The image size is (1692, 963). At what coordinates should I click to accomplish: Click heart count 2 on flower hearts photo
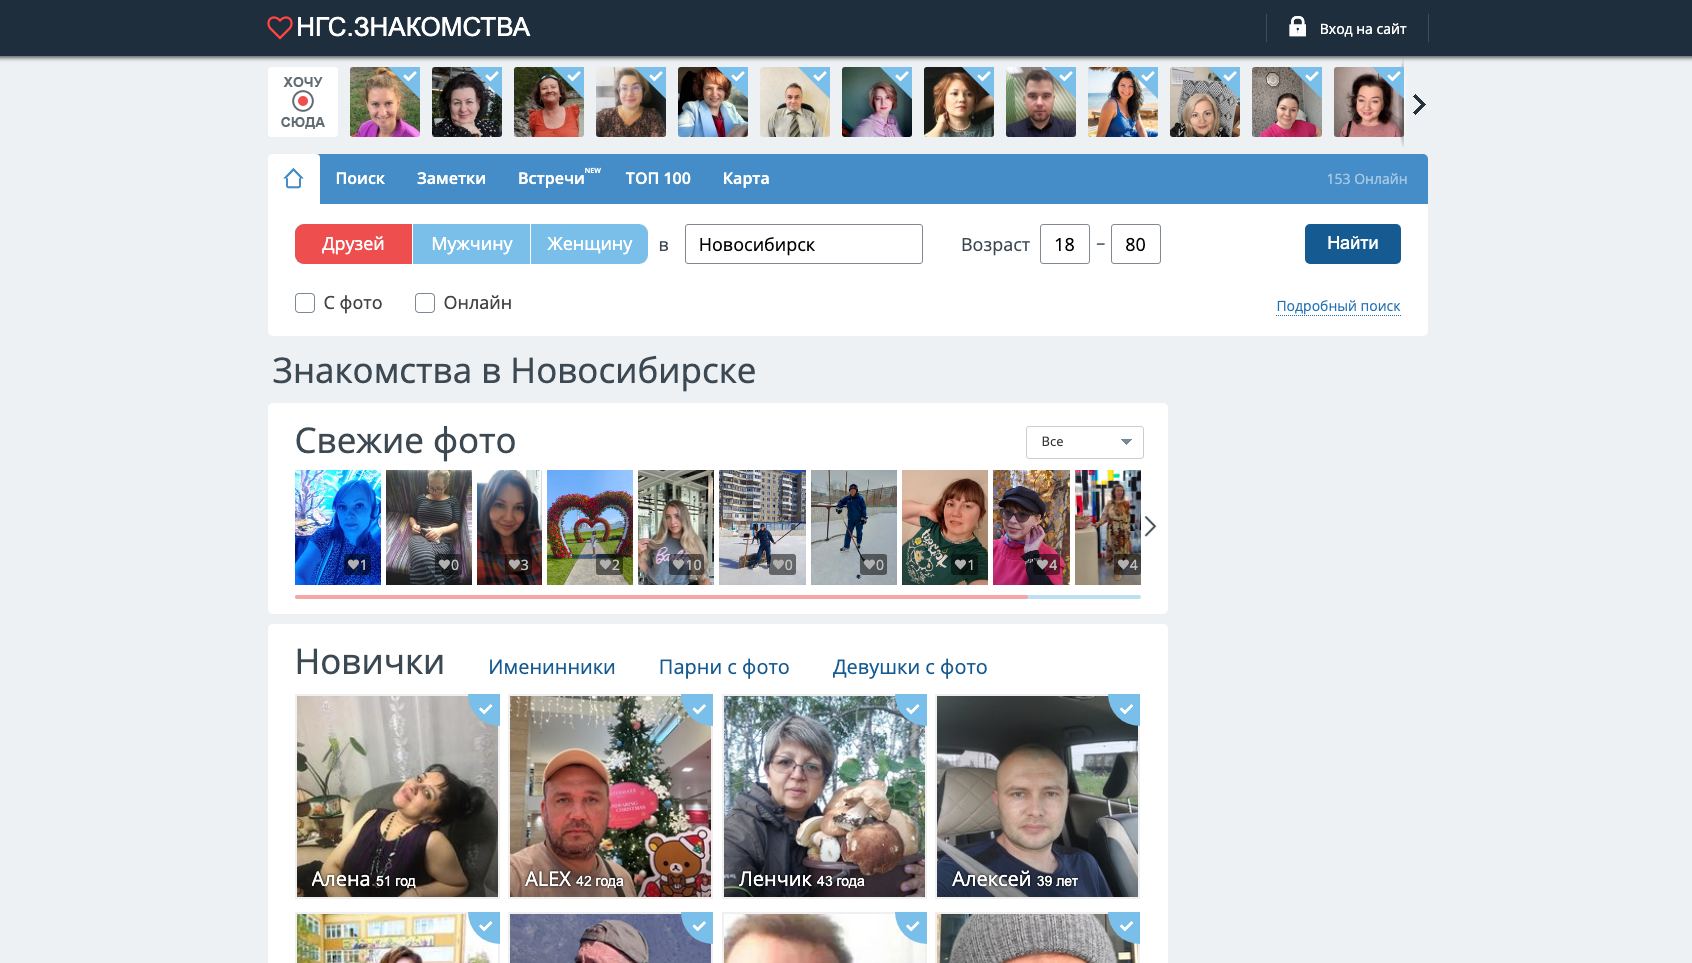click(x=609, y=565)
